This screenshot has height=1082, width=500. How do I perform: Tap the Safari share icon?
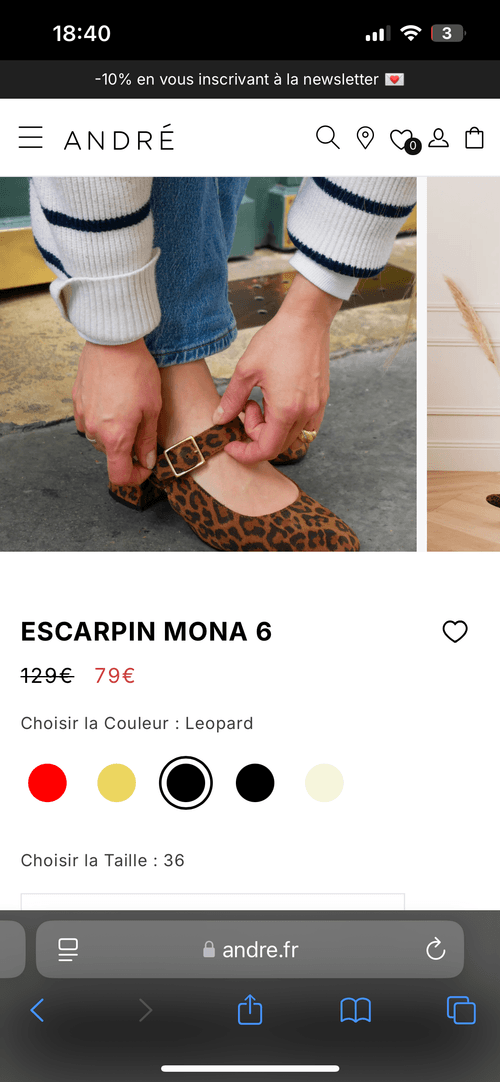(x=250, y=1011)
